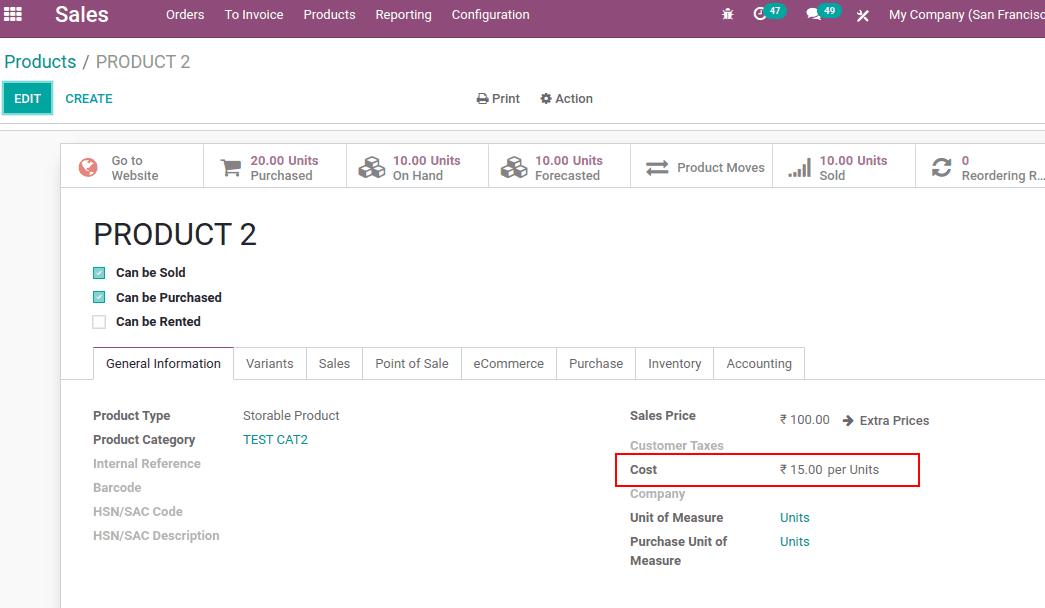Open the Reporting menu

(403, 15)
